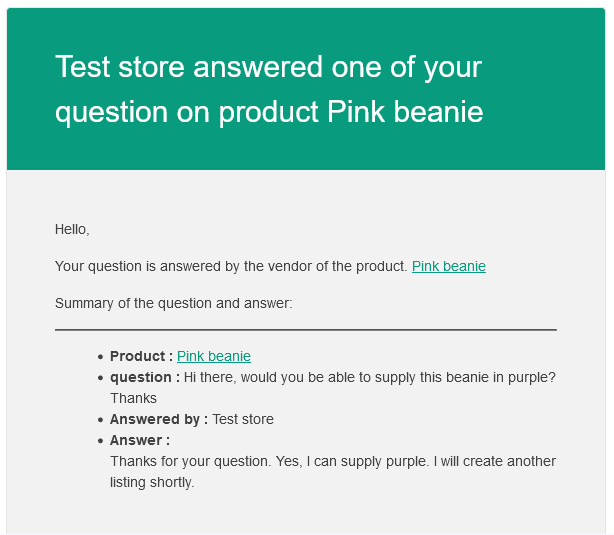
Task: Click the bullet point before question
Action: tap(101, 378)
